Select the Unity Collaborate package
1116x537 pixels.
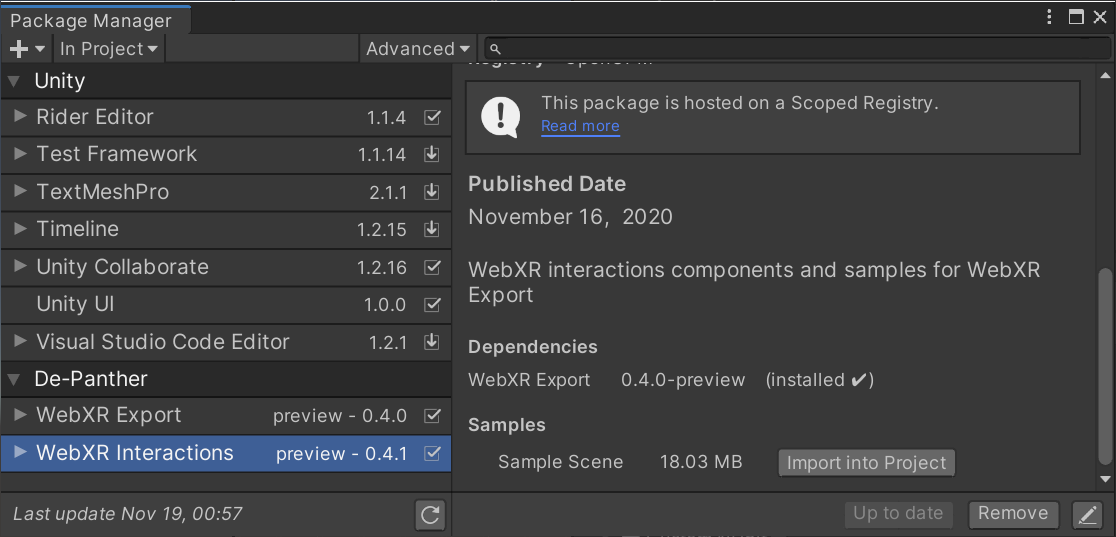pyautogui.click(x=226, y=267)
